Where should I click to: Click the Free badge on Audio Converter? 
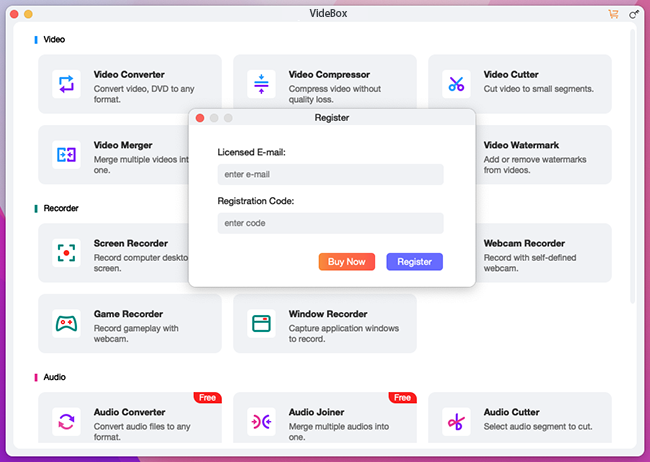[x=207, y=398]
